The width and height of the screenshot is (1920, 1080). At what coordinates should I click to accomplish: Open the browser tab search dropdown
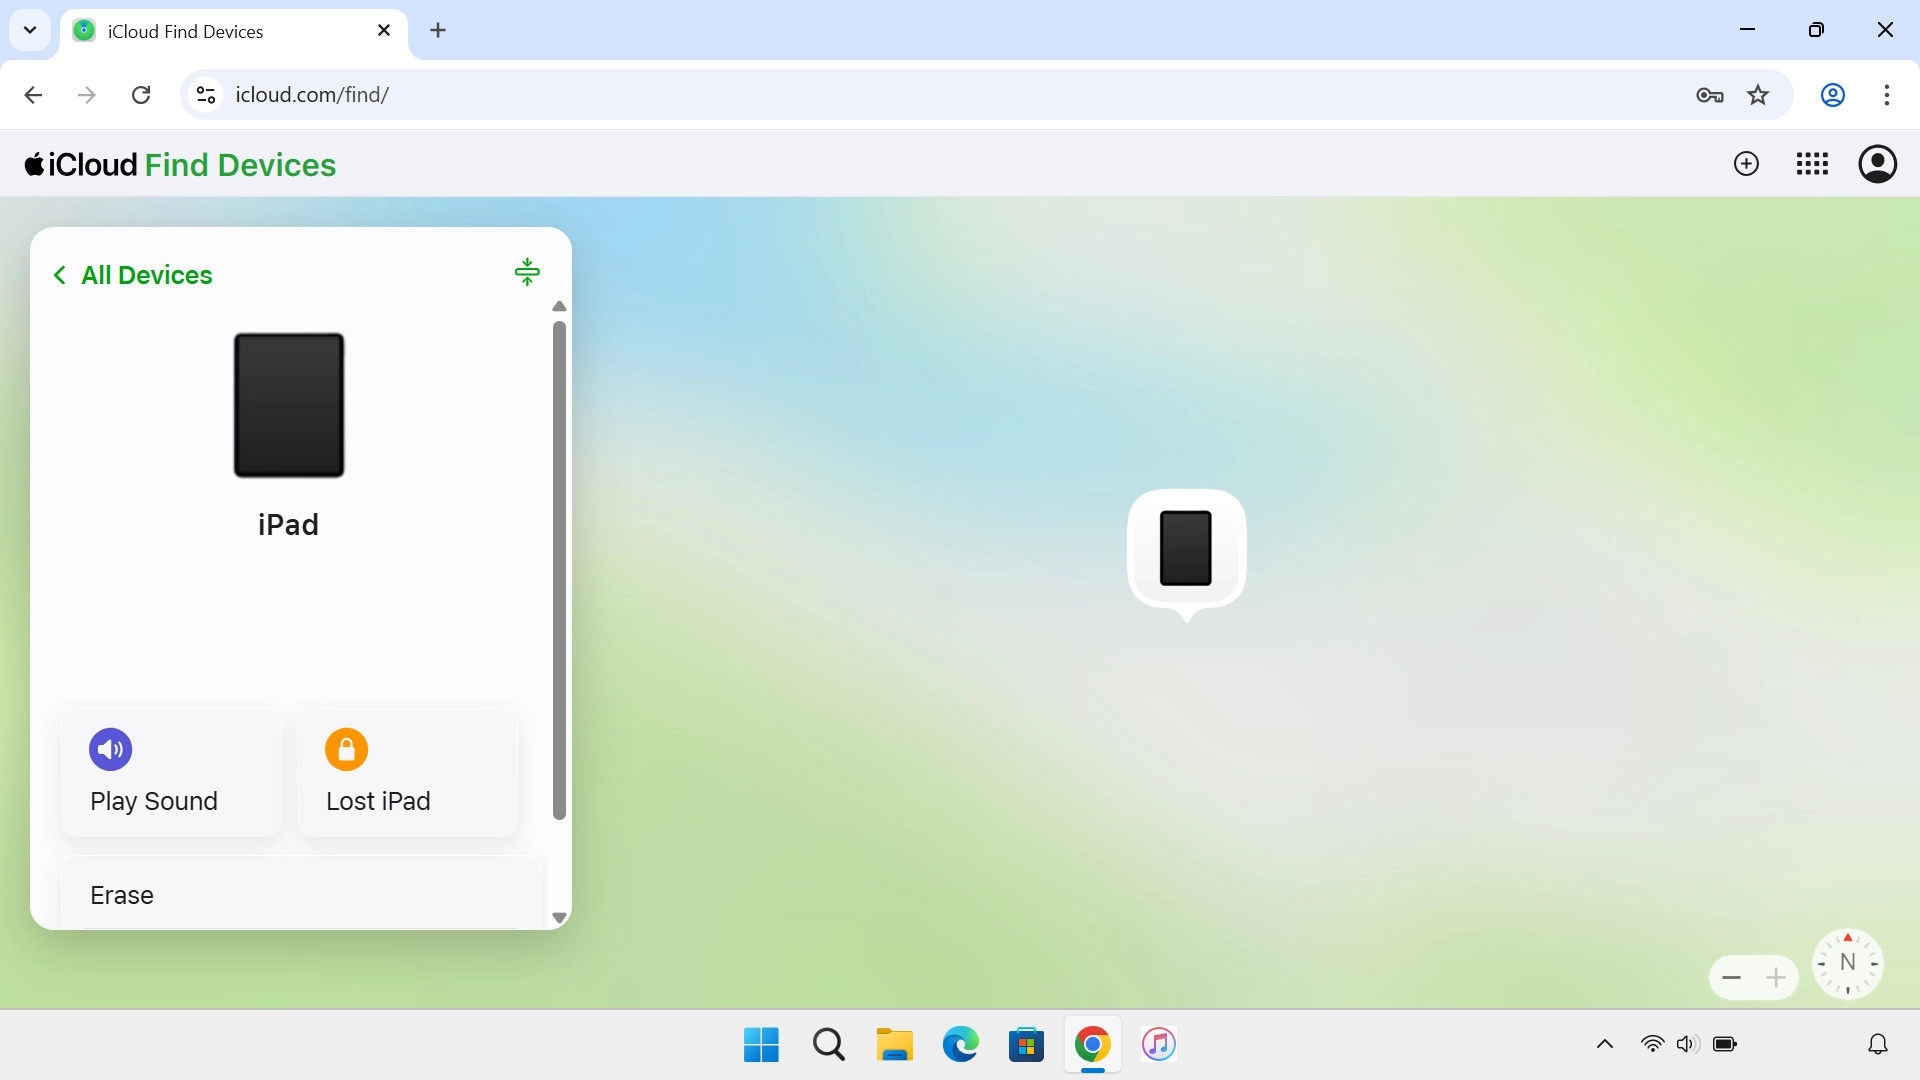pos(30,30)
